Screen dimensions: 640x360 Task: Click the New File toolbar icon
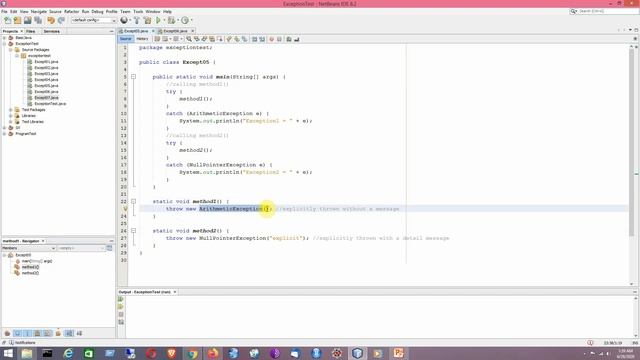pyautogui.click(x=7, y=20)
